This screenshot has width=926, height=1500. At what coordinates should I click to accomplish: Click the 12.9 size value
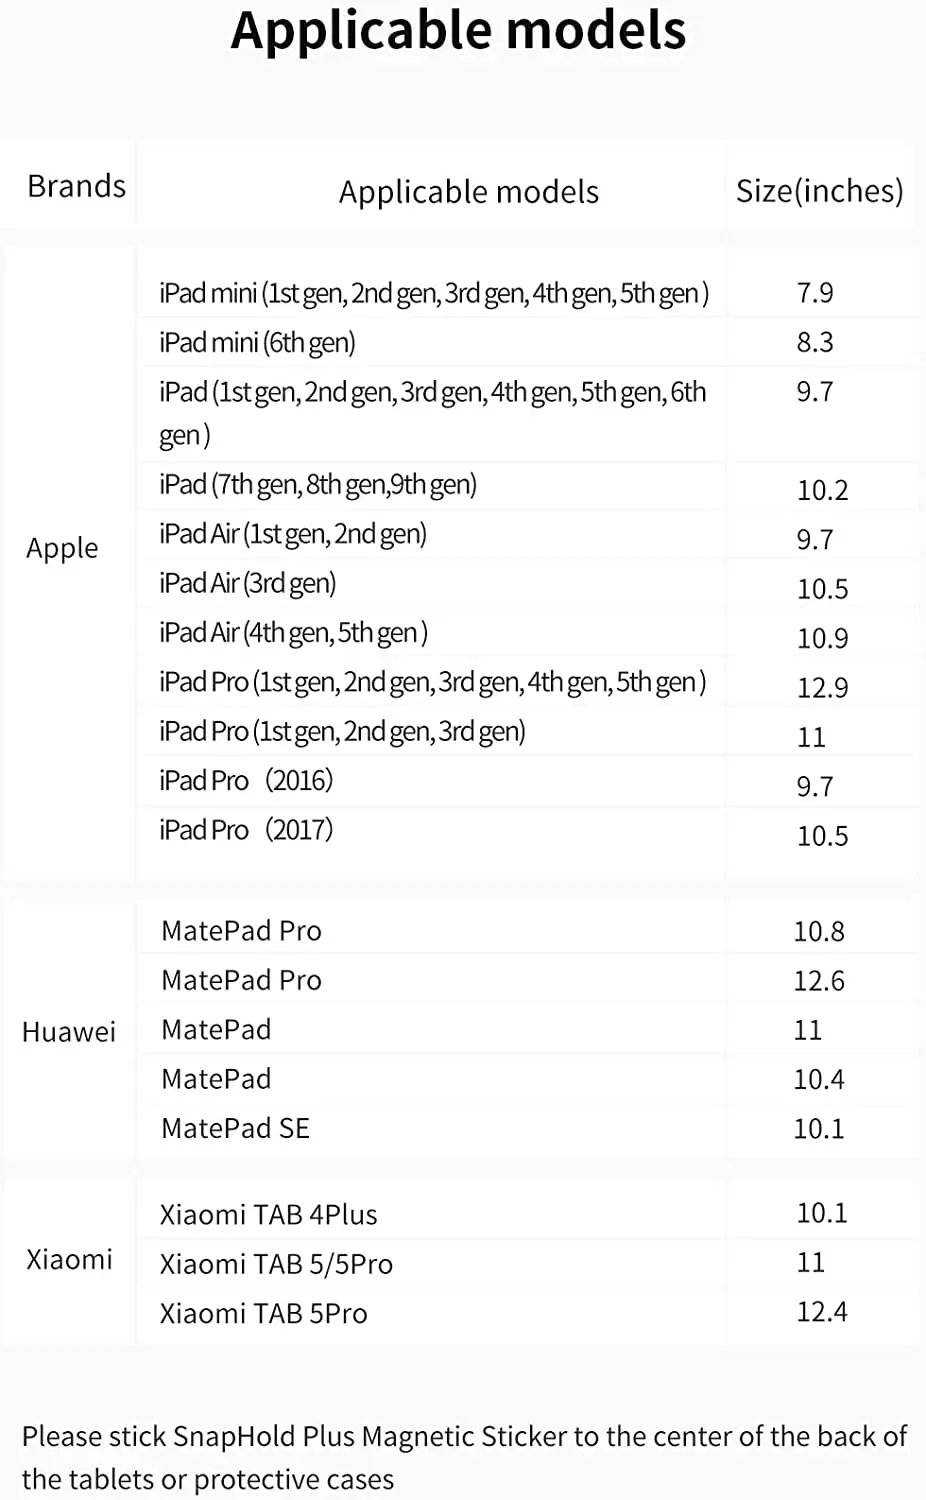(822, 688)
